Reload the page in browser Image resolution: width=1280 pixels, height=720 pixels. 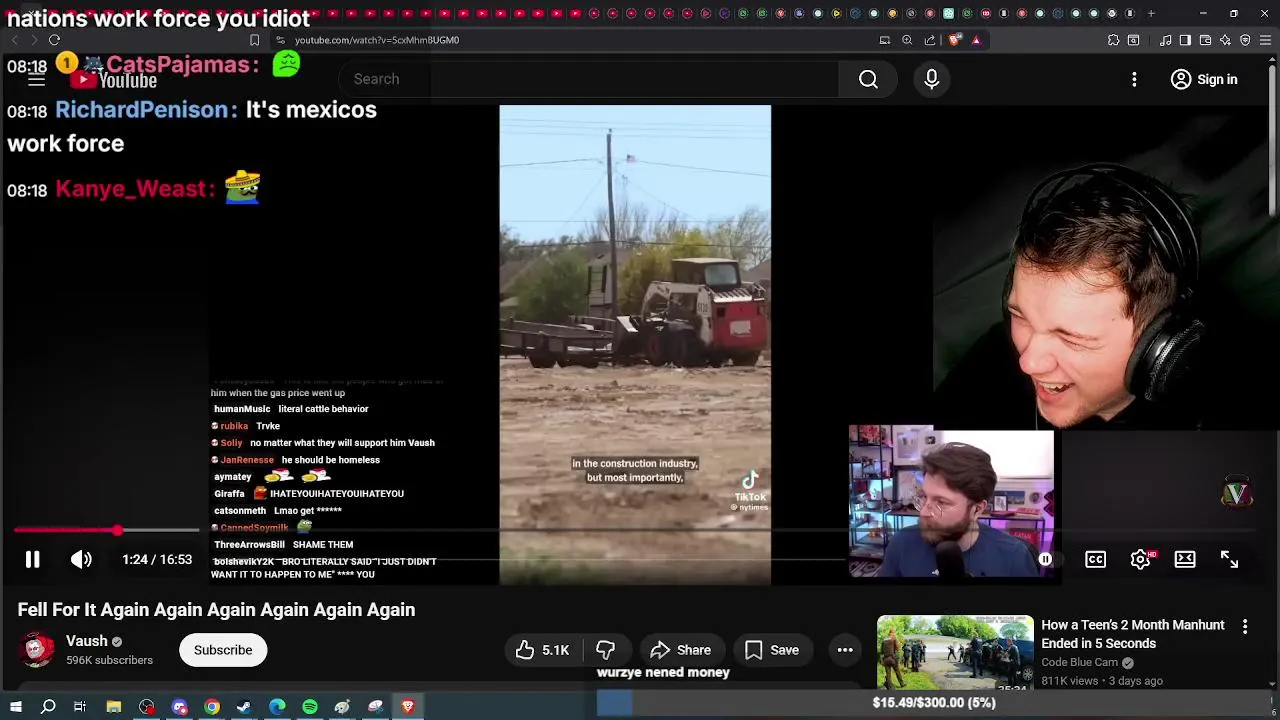54,40
